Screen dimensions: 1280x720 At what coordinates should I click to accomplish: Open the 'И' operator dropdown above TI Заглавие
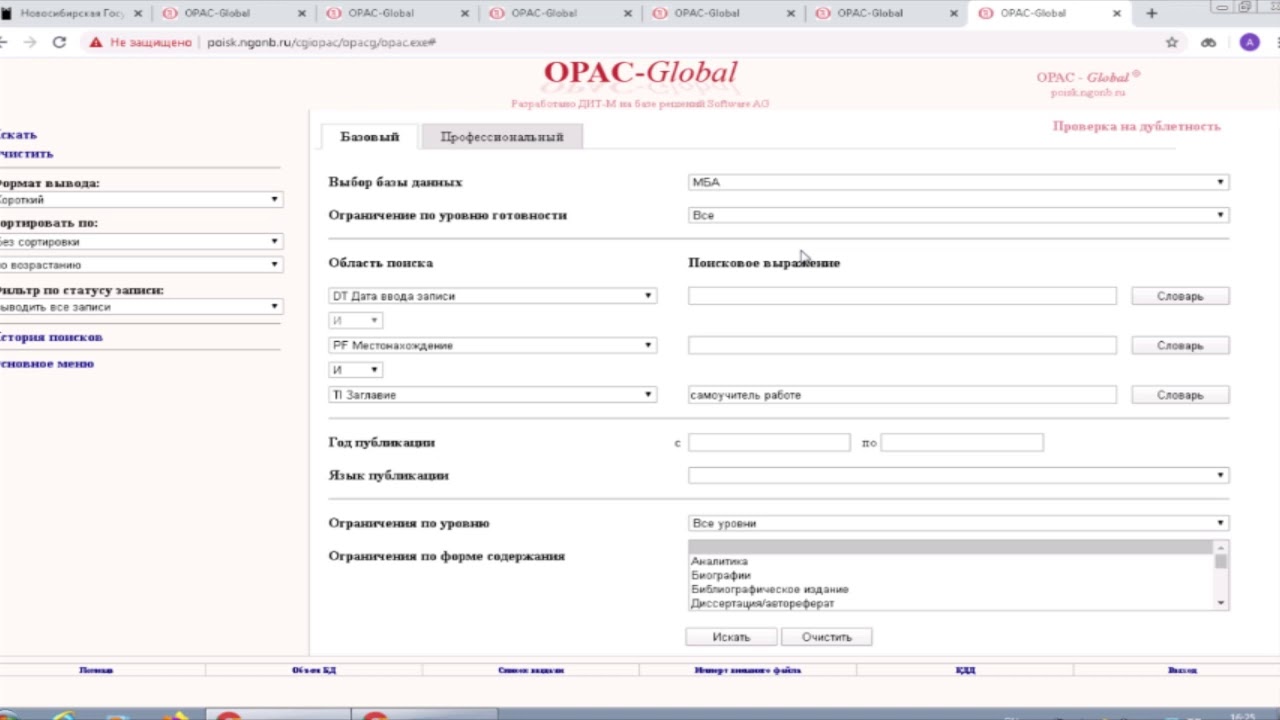355,370
